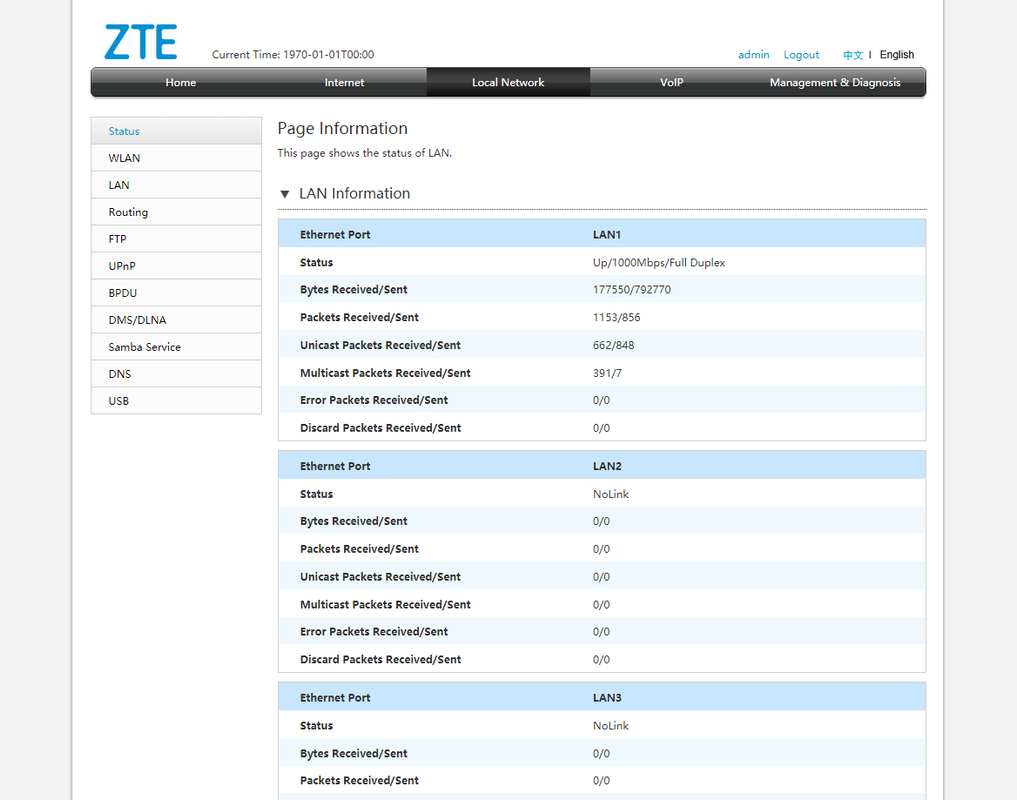The height and width of the screenshot is (800, 1017).
Task: Open BPDU in the sidebar
Action: click(176, 293)
